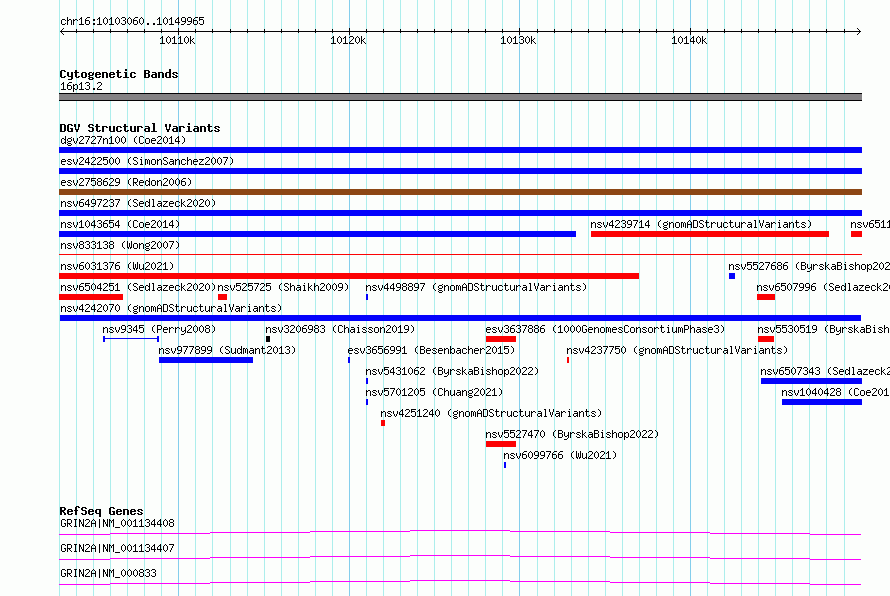Select the nsv5527686 ByrskaBishop label

809,266
